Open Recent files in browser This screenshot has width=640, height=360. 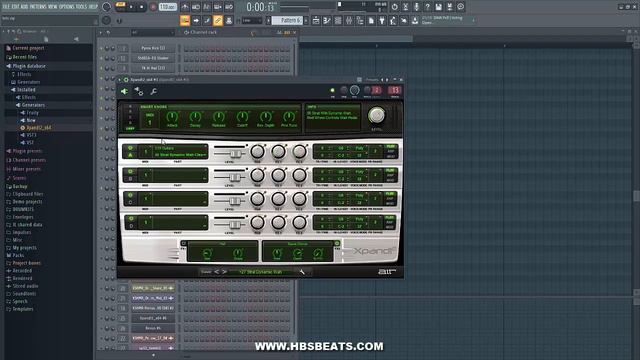[x=24, y=57]
